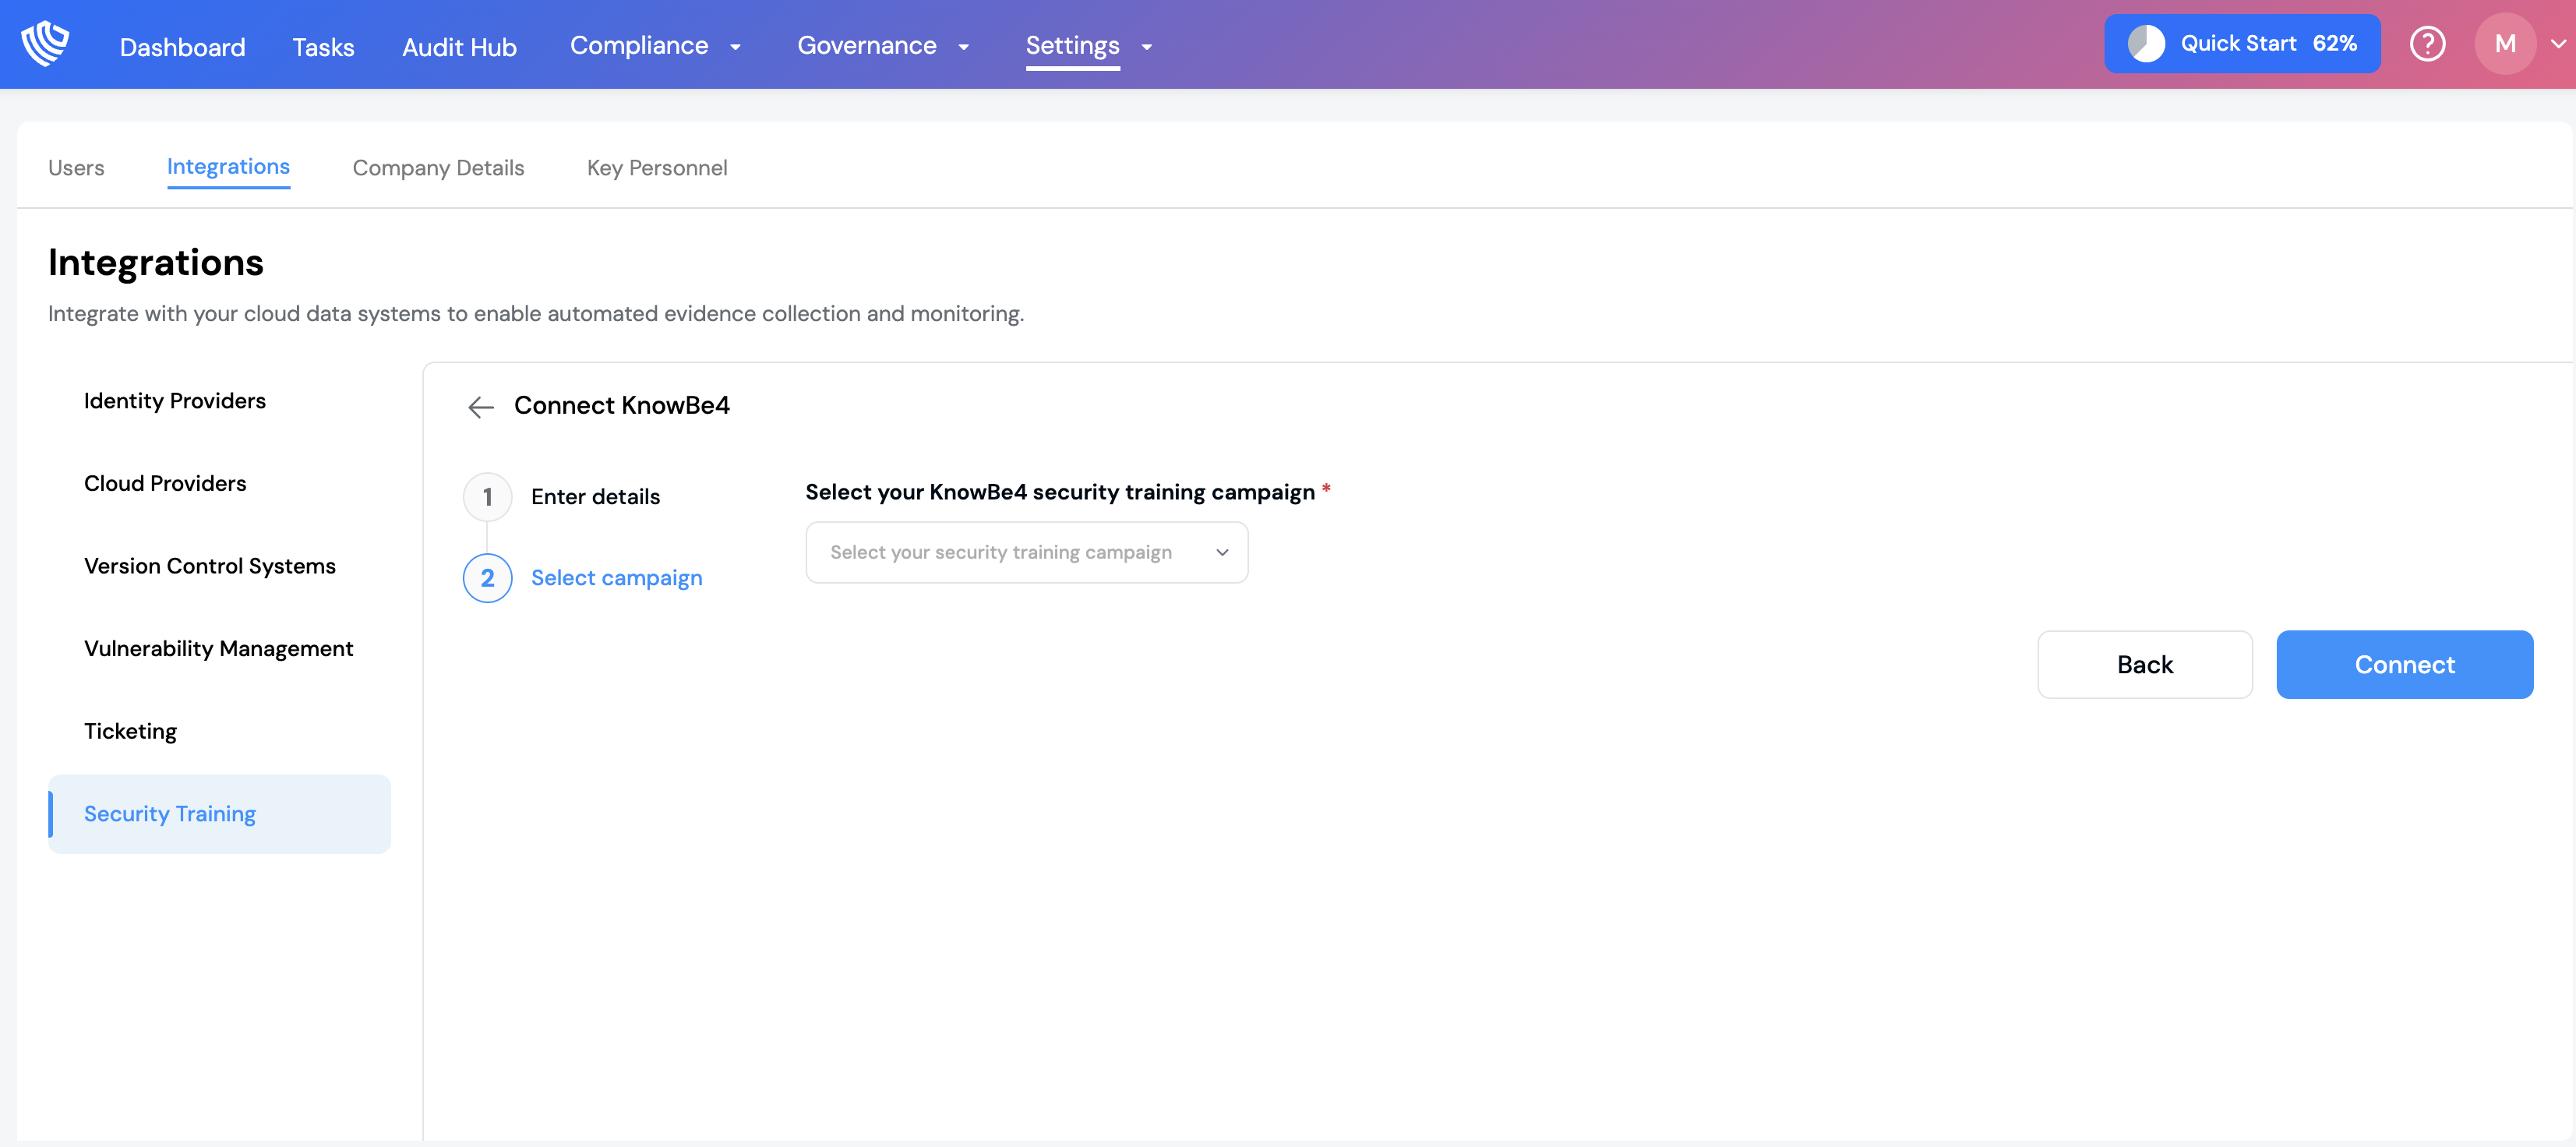Click the back arrow beside Connect KnowBe4
Viewport: 2576px width, 1147px height.
(x=481, y=406)
